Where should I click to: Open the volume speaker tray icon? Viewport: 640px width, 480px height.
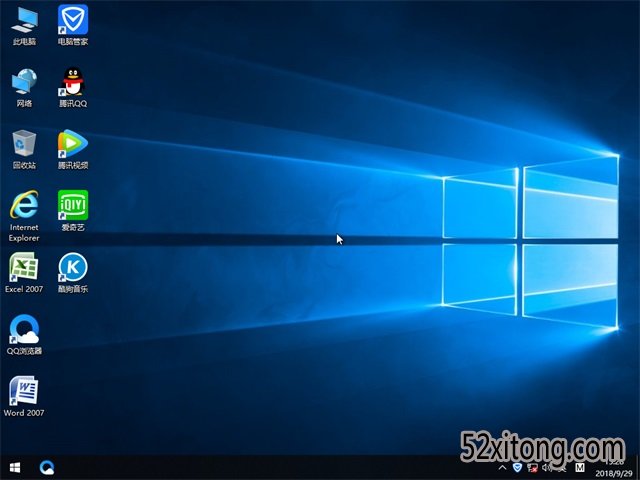coord(547,468)
